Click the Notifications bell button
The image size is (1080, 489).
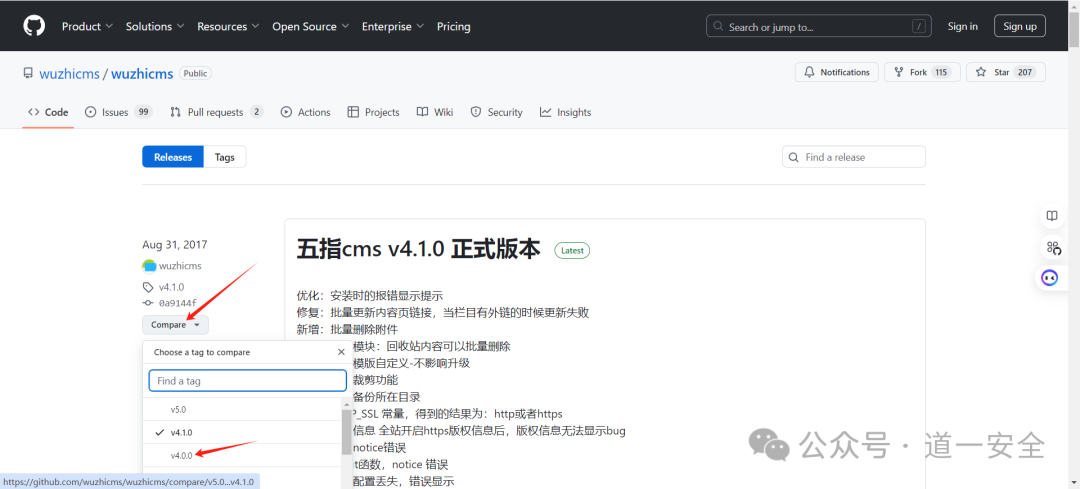(x=837, y=72)
